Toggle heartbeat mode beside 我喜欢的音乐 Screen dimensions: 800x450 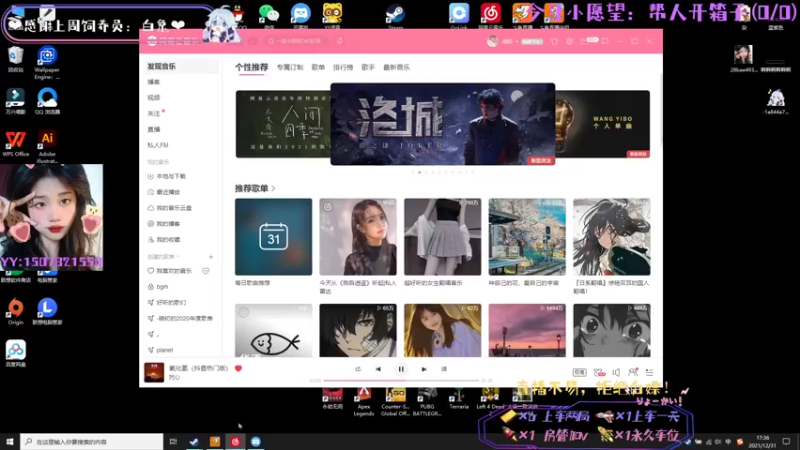click(206, 271)
